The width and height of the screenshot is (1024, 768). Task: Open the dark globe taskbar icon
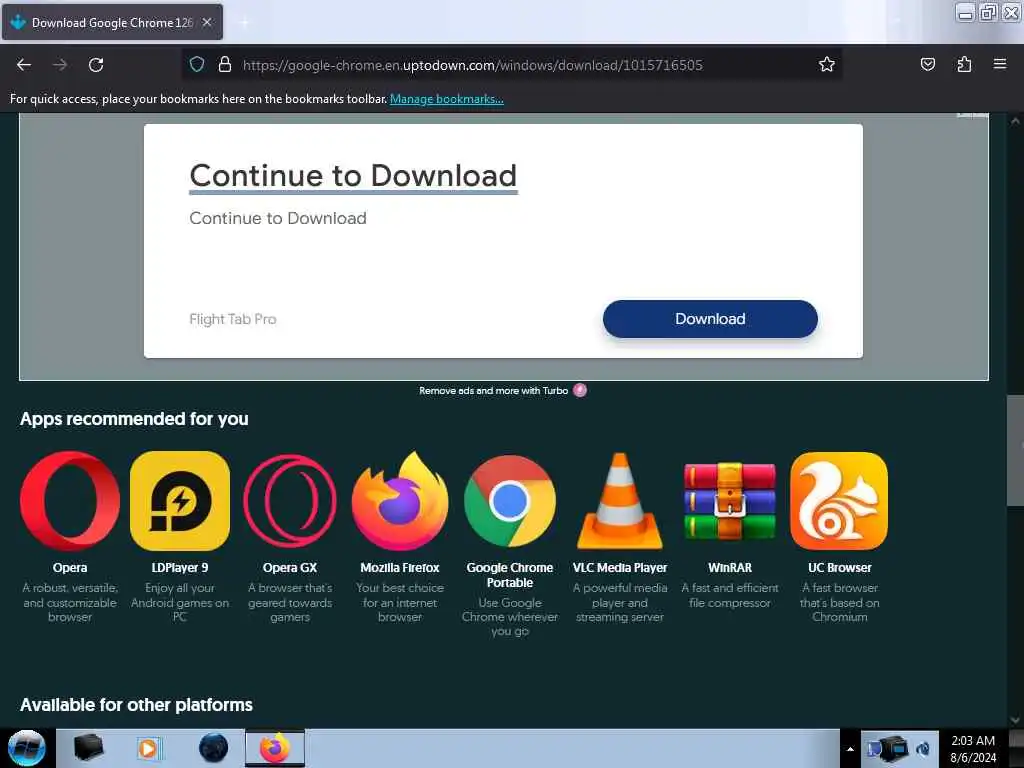[x=213, y=748]
